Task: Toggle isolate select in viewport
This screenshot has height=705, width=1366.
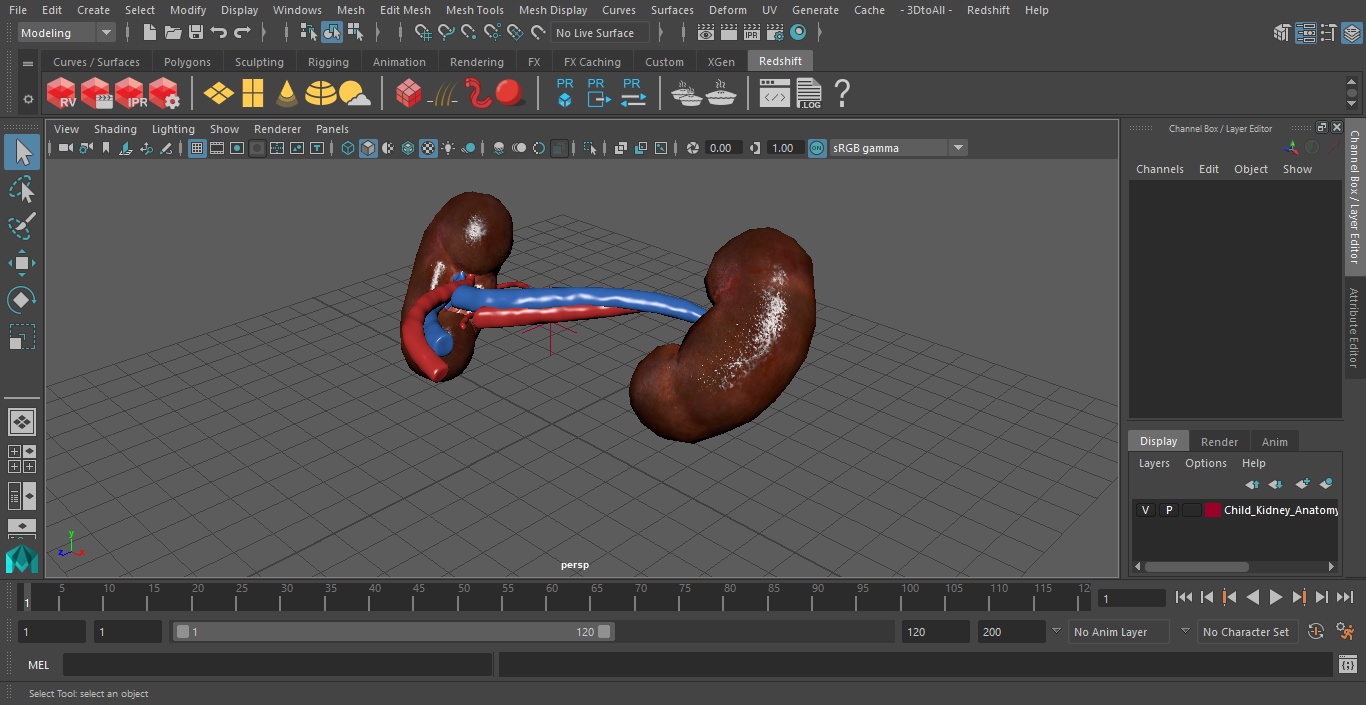Action: click(590, 148)
